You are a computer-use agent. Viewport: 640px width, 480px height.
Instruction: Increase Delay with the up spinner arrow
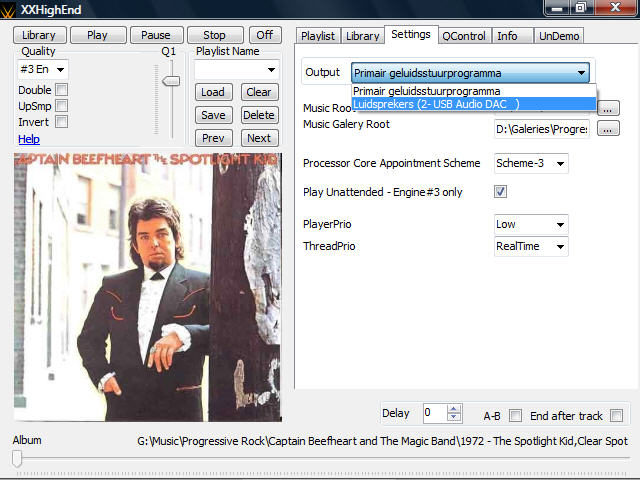(x=454, y=409)
